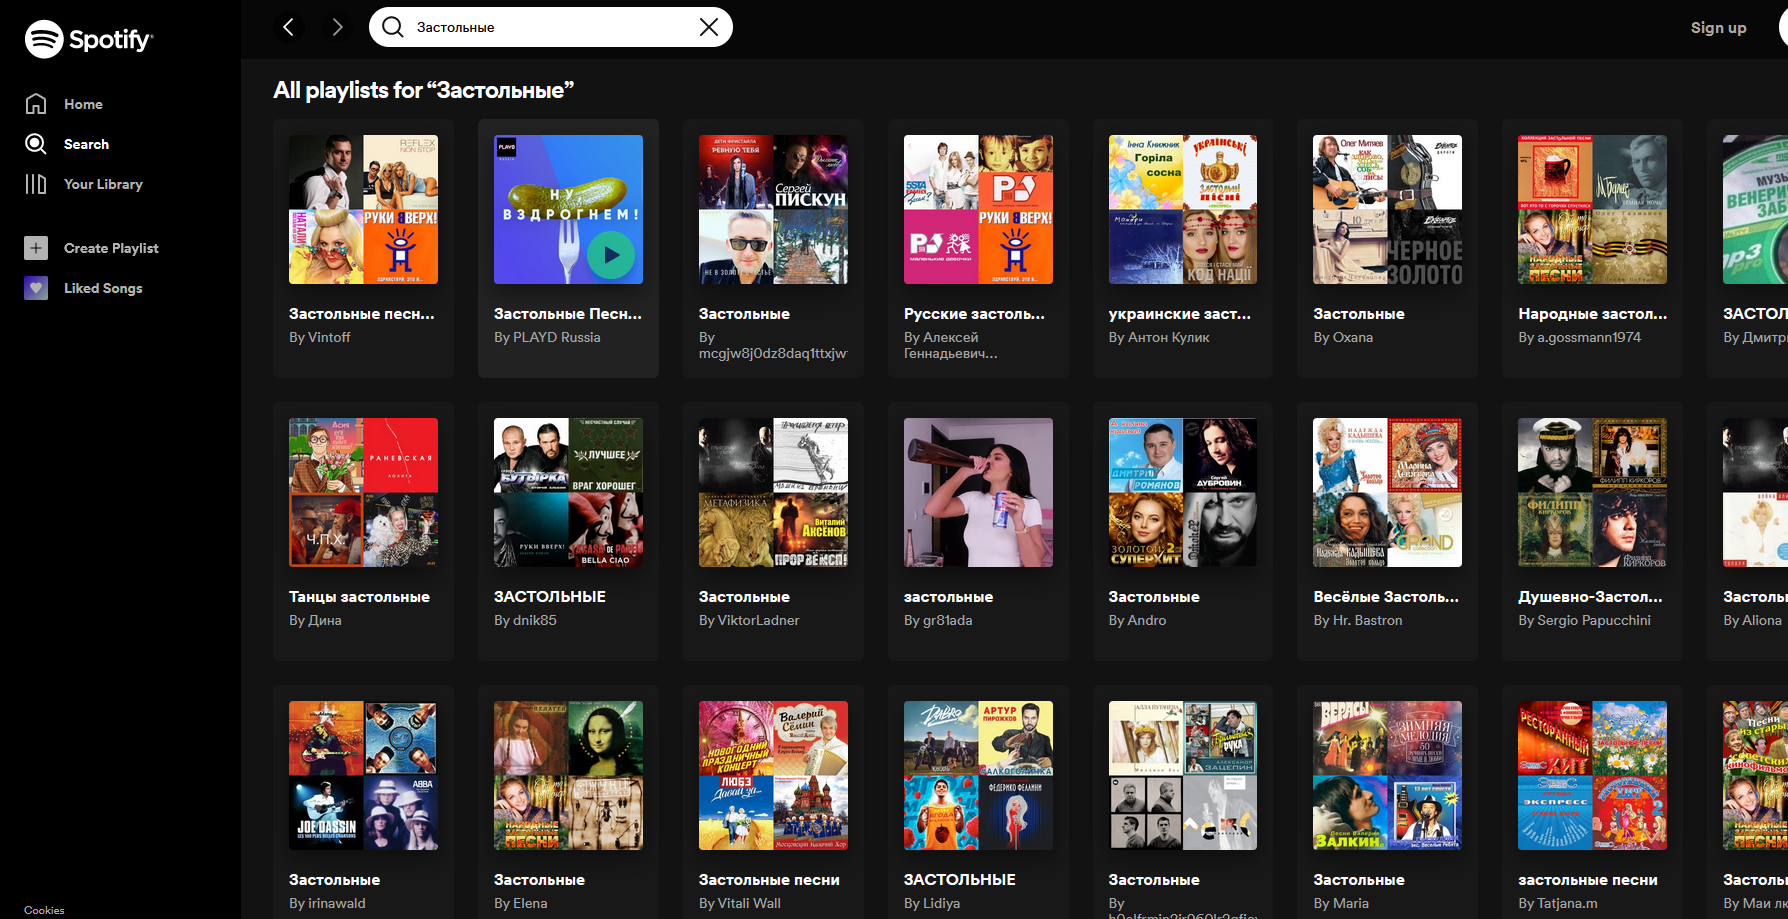The width and height of the screenshot is (1788, 919).
Task: Click the Liked Songs heart icon
Action: point(36,288)
